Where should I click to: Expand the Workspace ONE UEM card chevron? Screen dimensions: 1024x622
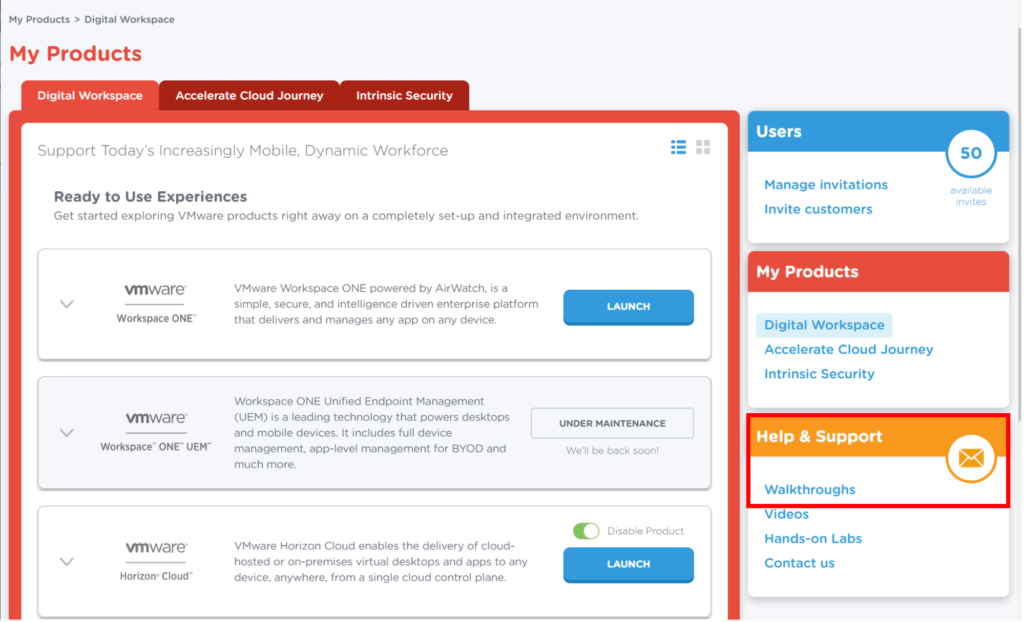tap(67, 433)
